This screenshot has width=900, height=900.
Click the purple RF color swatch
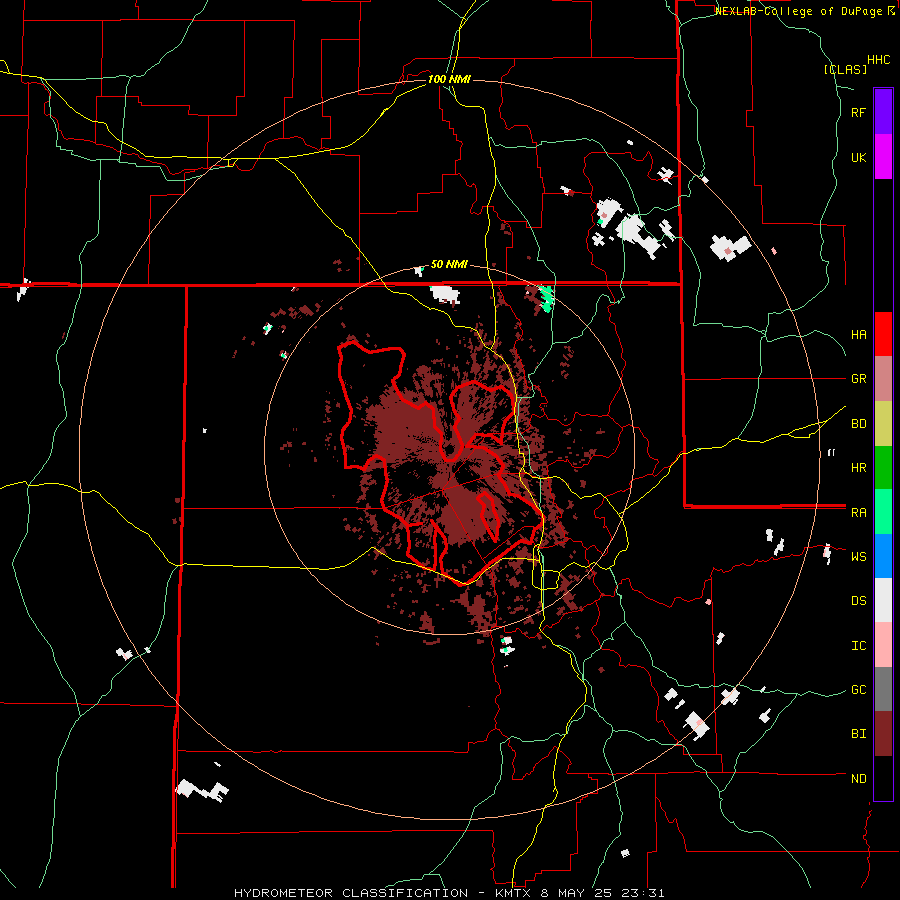click(x=883, y=112)
